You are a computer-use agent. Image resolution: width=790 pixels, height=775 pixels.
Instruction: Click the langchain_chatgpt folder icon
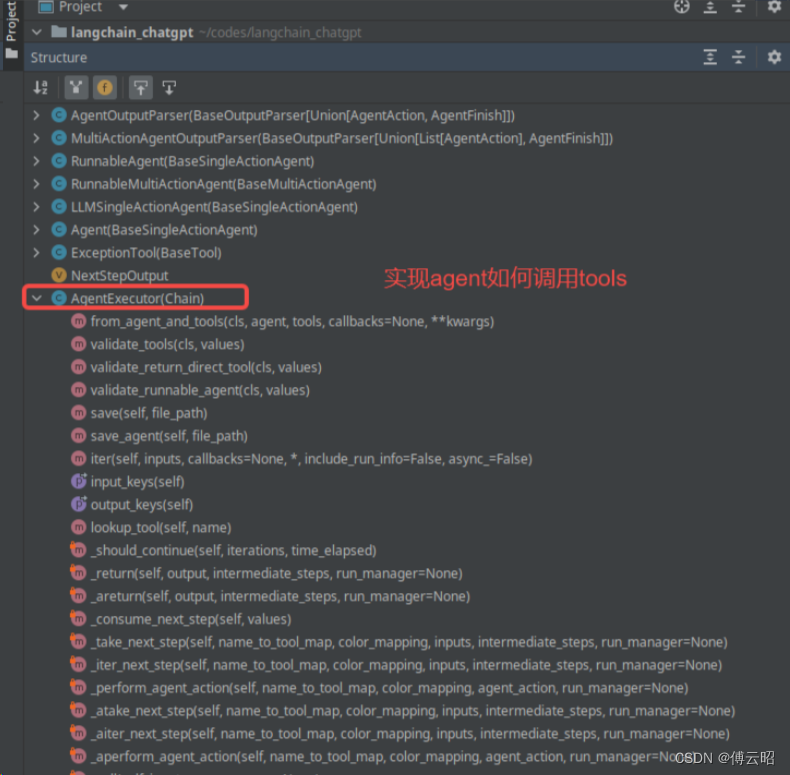click(59, 32)
